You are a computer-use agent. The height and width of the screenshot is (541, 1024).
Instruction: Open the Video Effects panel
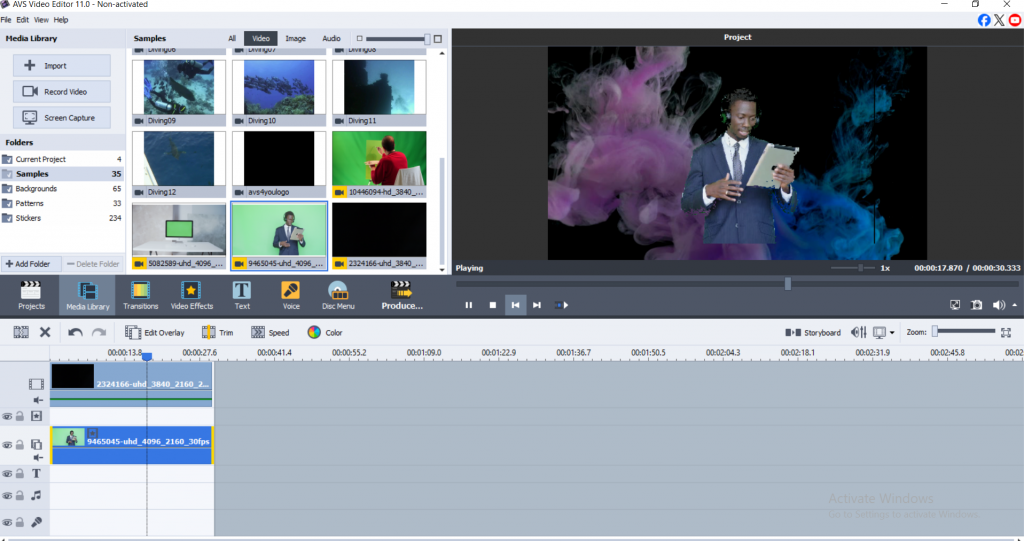tap(191, 295)
